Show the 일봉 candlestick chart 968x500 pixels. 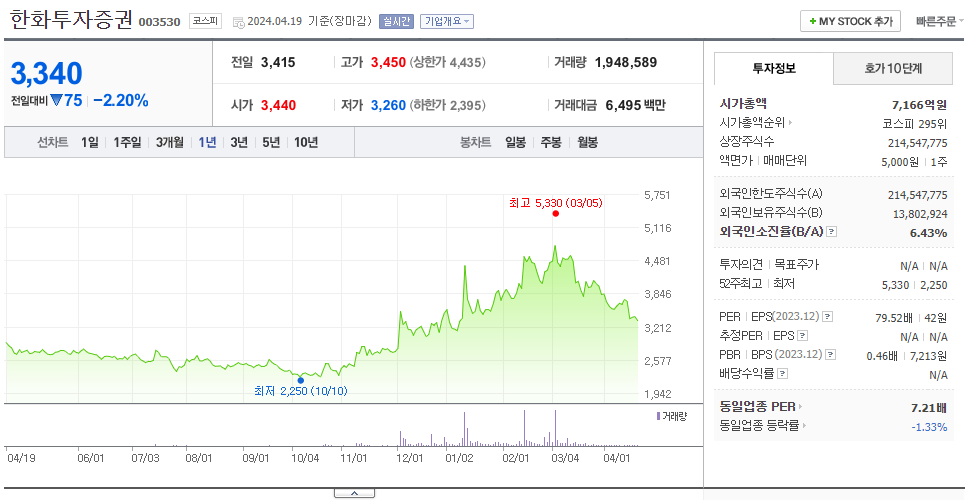click(x=515, y=143)
